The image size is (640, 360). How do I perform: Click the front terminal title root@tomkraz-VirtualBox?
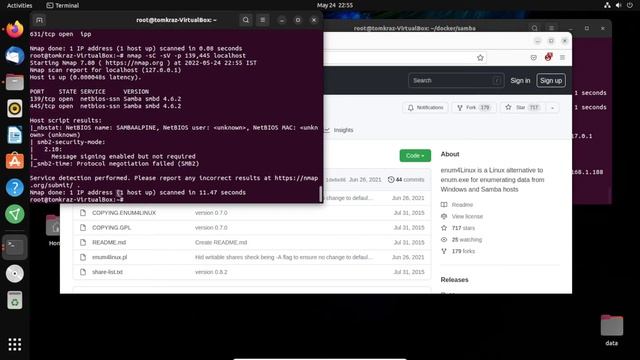[x=176, y=20]
